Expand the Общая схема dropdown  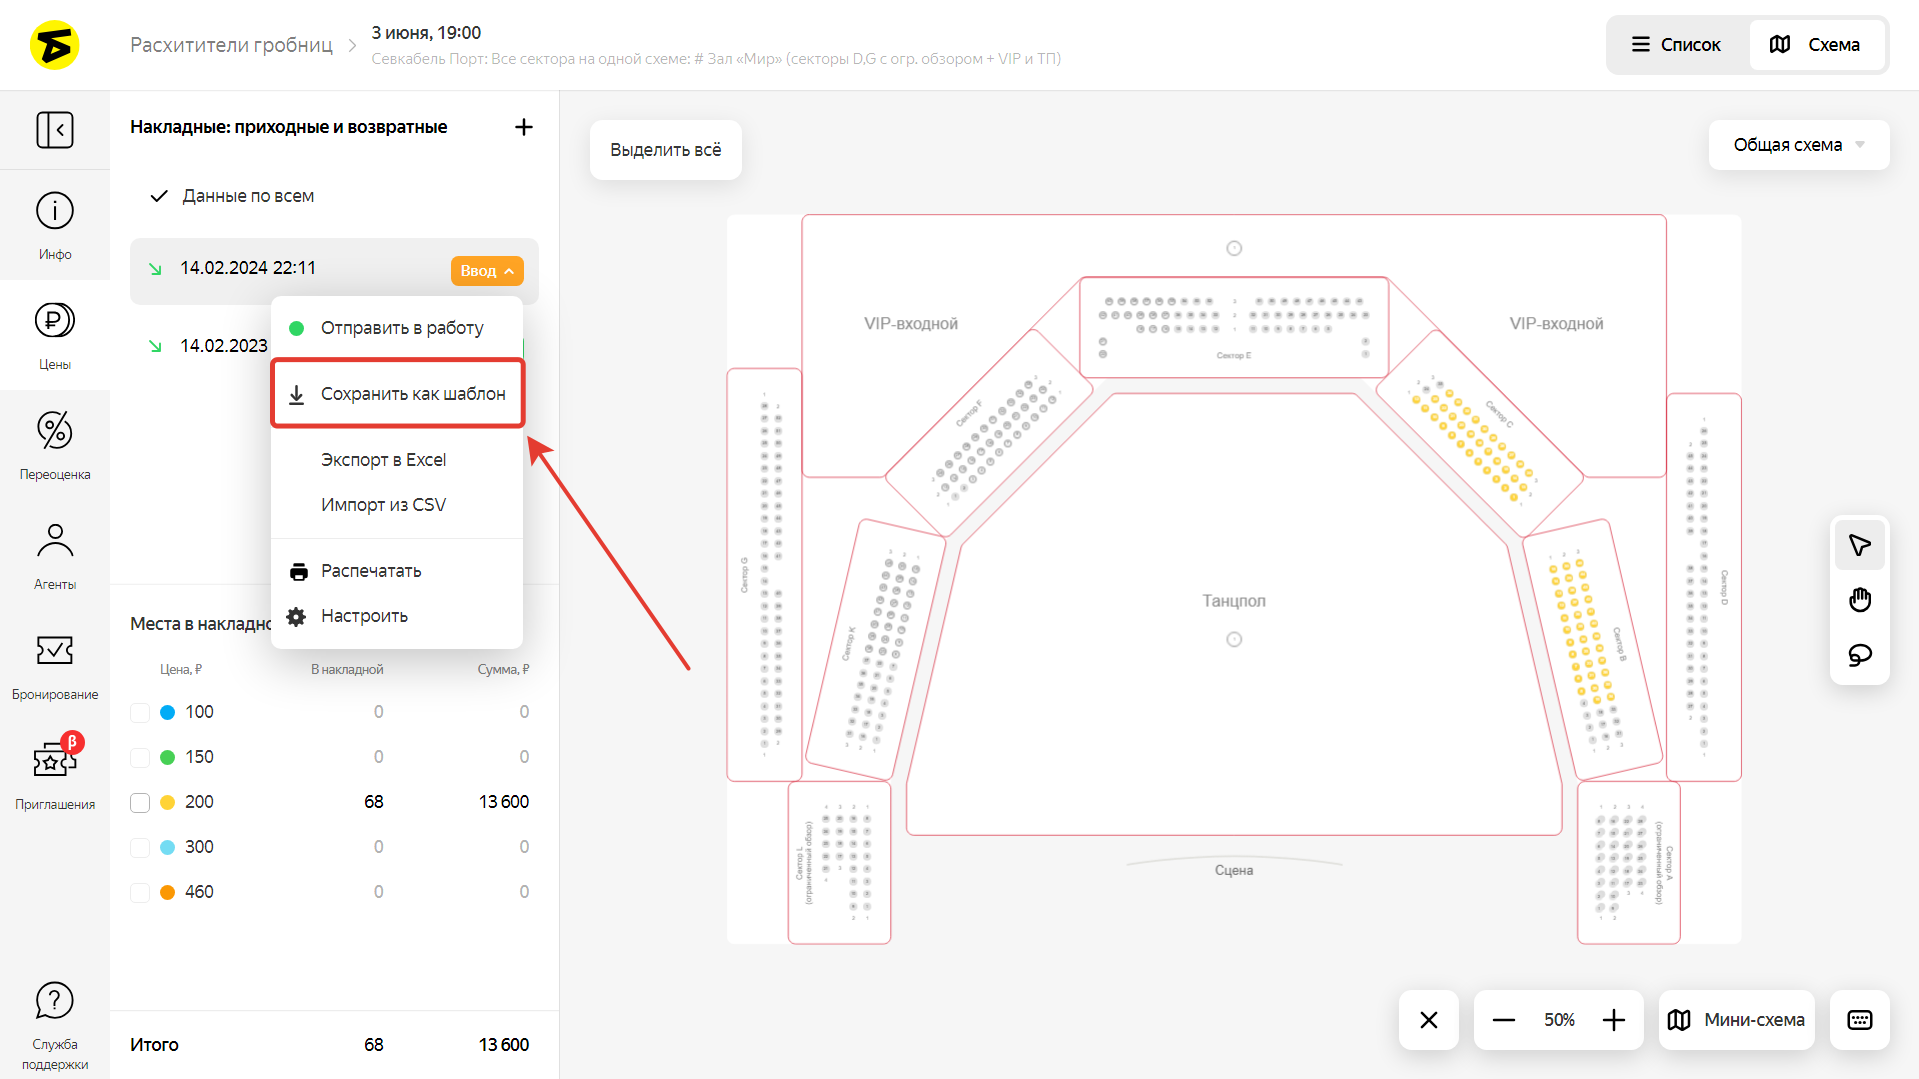1798,145
